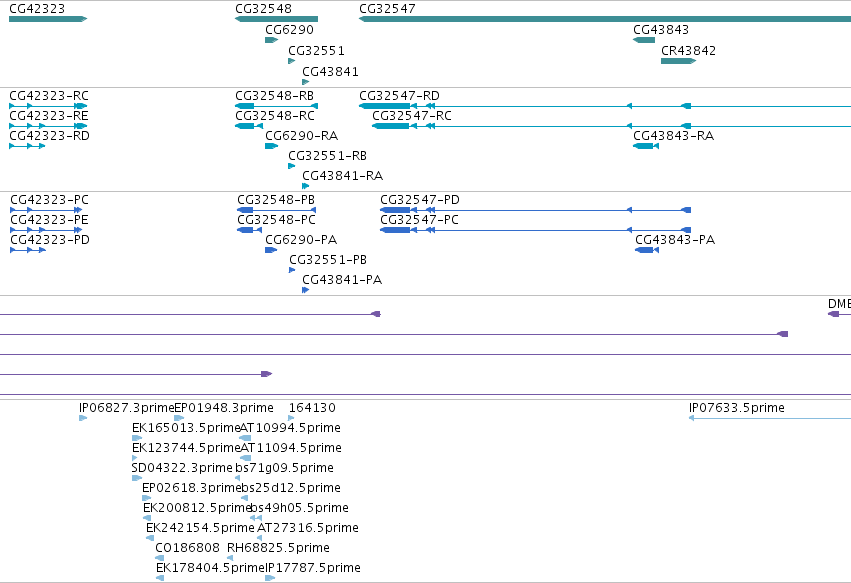Click the CG6290 gene arrow glyph

point(271,40)
